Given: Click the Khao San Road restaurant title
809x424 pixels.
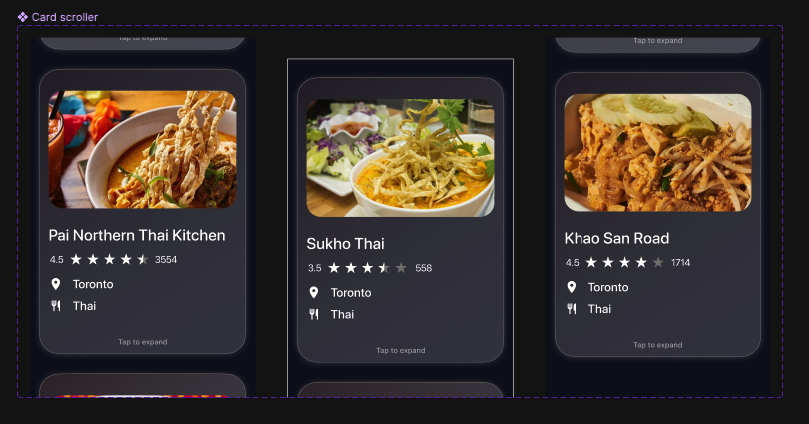Looking at the screenshot, I should [x=617, y=238].
